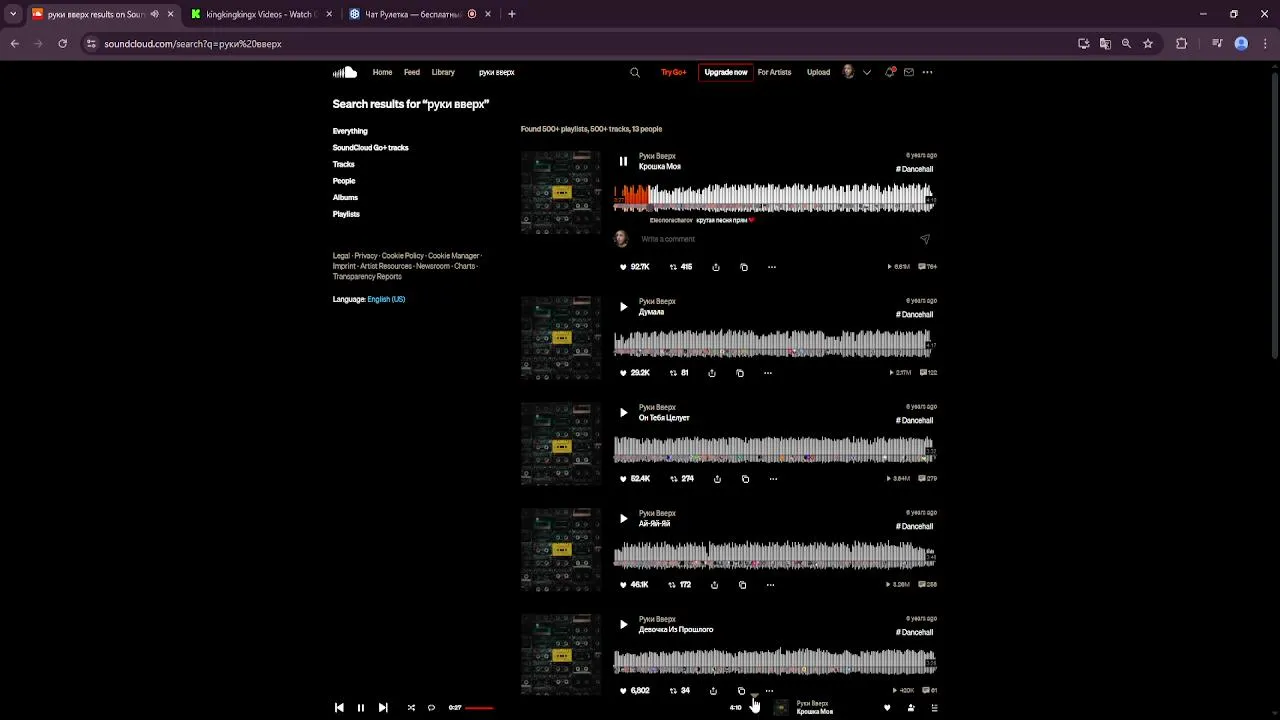Image resolution: width=1280 pixels, height=720 pixels.
Task: Repost the Думала track showing 81 reposts
Action: coord(678,373)
